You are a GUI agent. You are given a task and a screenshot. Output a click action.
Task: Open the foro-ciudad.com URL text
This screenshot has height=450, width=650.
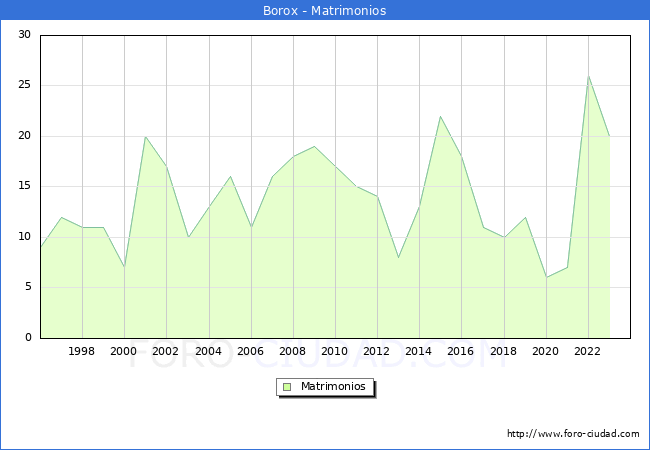(x=573, y=433)
